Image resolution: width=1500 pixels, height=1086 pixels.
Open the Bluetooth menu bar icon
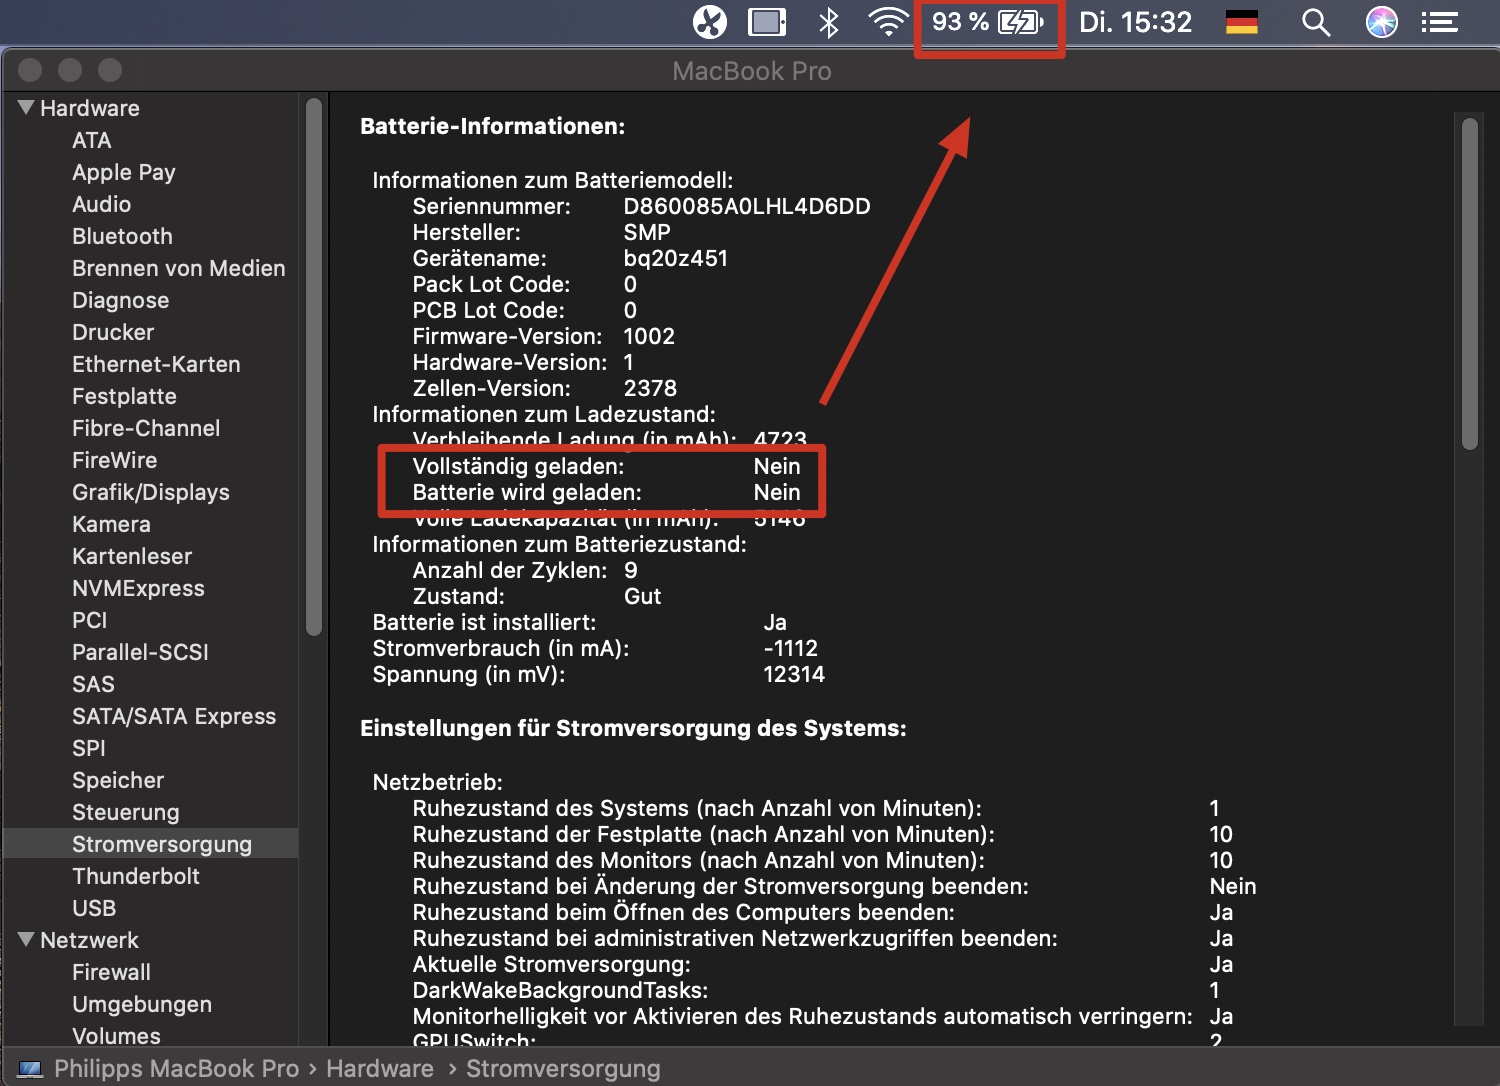coord(829,21)
